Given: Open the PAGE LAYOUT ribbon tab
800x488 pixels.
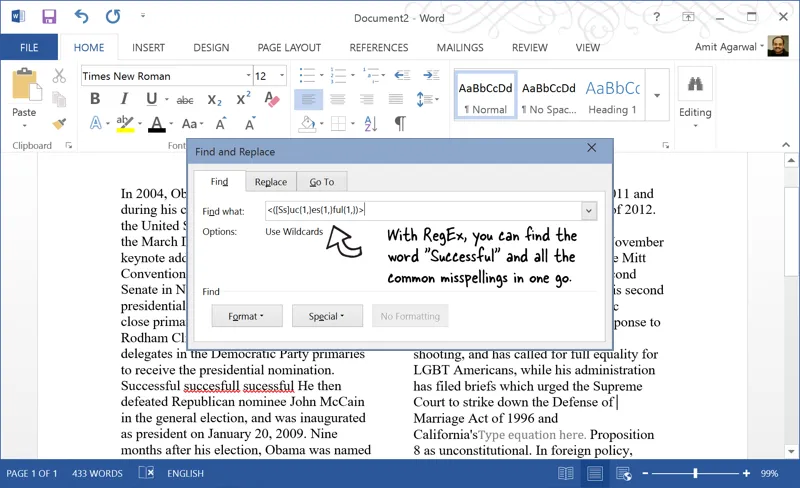Looking at the screenshot, I should (289, 47).
